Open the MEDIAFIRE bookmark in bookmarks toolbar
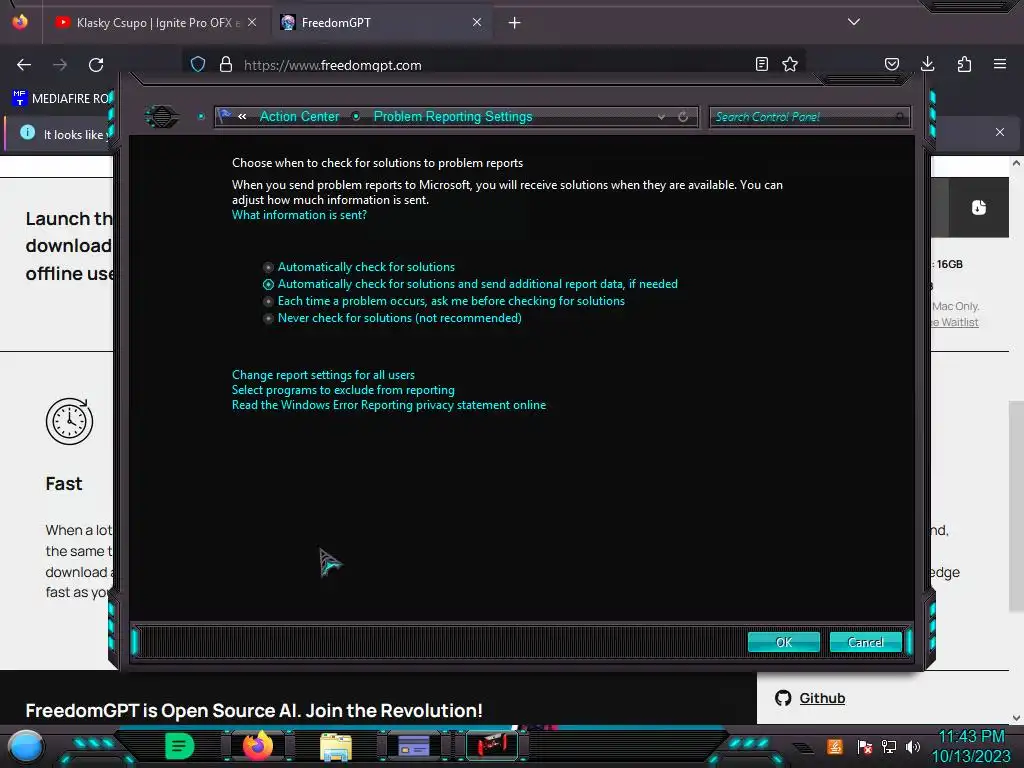The image size is (1024, 768). pos(61,99)
